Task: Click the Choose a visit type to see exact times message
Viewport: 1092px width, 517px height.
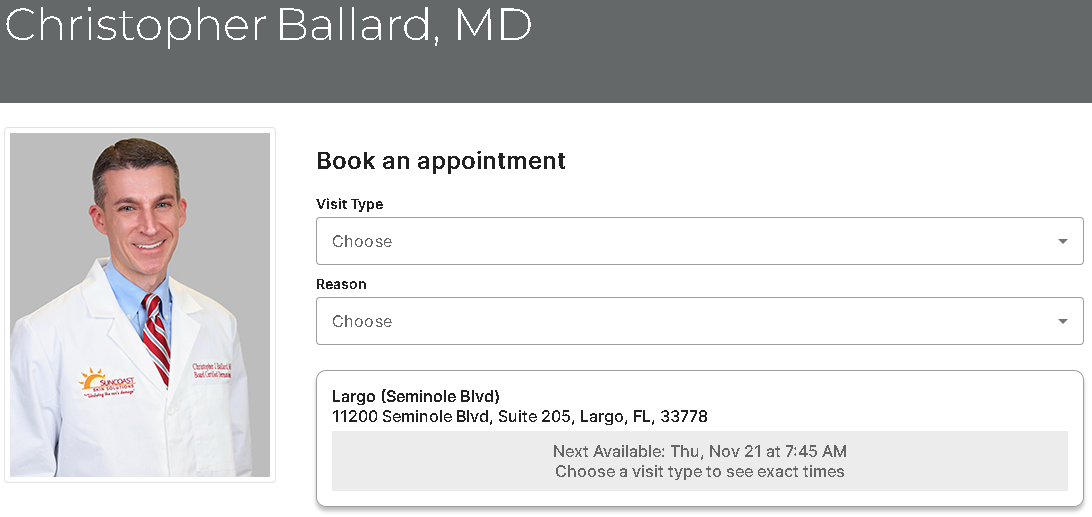Action: (699, 472)
